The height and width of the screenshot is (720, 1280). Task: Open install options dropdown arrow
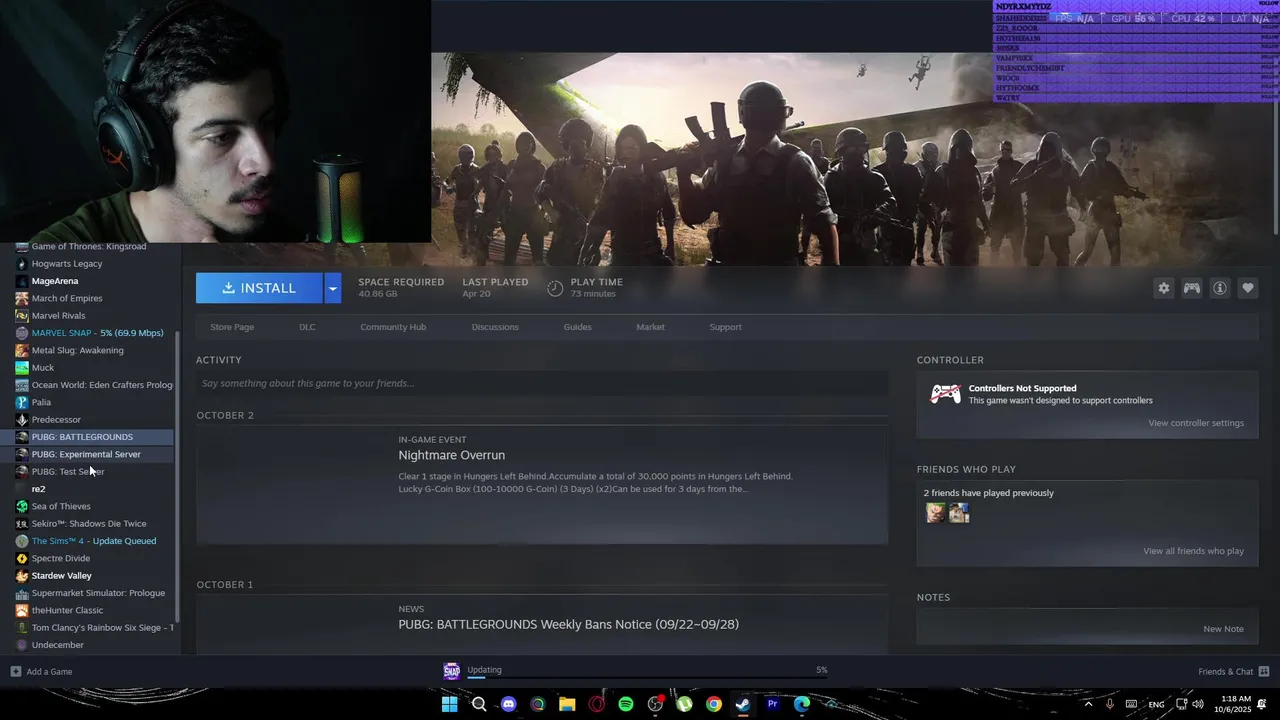tap(333, 288)
